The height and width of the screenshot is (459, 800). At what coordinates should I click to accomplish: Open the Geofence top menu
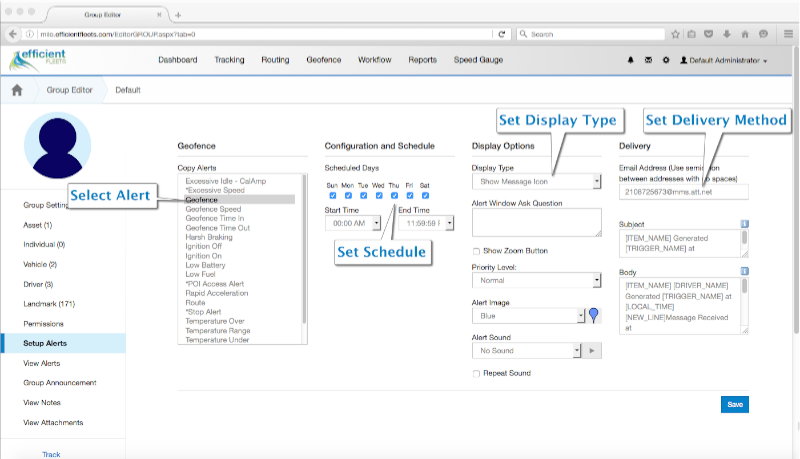point(323,60)
